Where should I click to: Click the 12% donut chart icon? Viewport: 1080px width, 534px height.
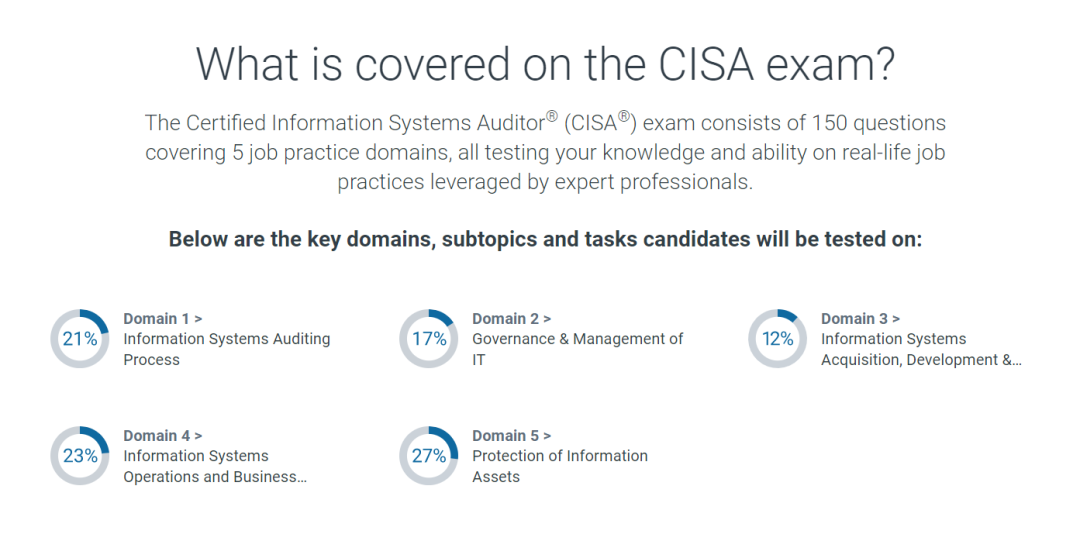[x=778, y=338]
